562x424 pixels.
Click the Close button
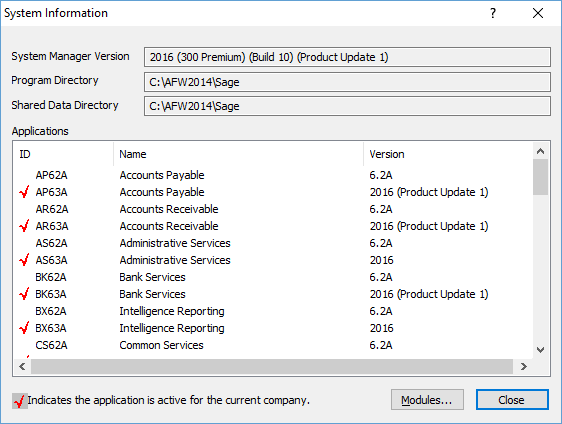coord(512,400)
